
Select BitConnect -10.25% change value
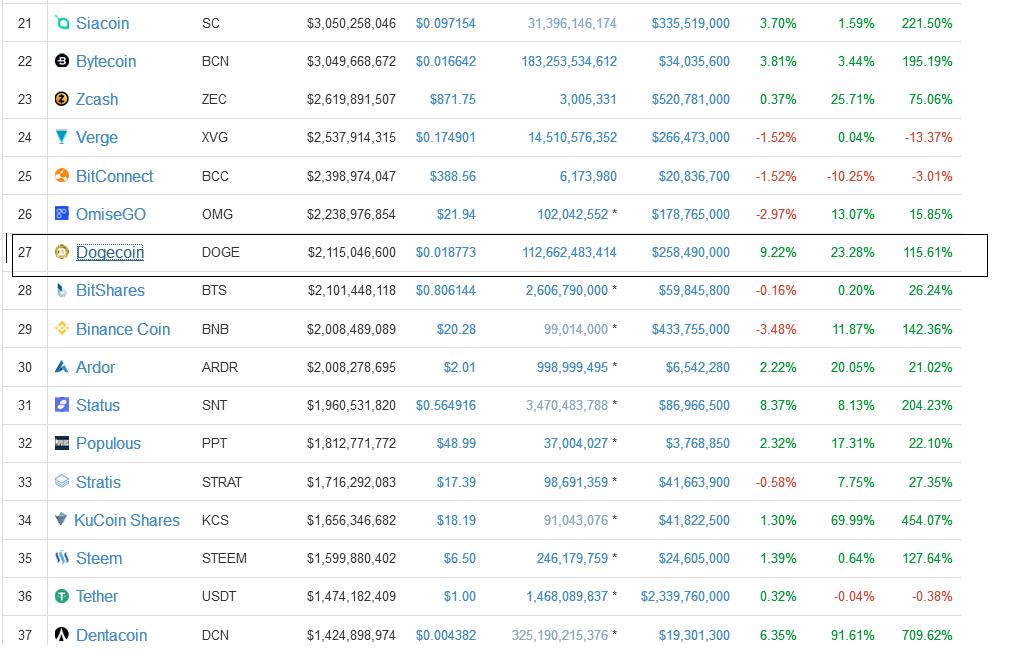click(x=850, y=176)
